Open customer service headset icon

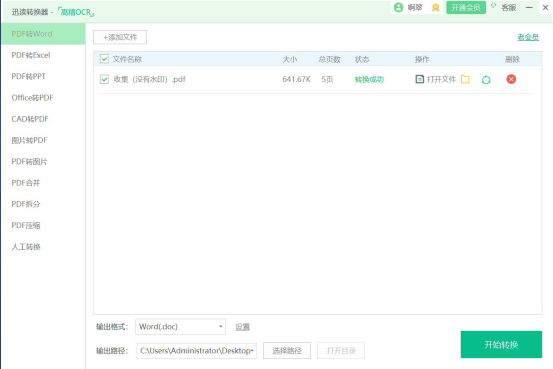(x=493, y=6)
